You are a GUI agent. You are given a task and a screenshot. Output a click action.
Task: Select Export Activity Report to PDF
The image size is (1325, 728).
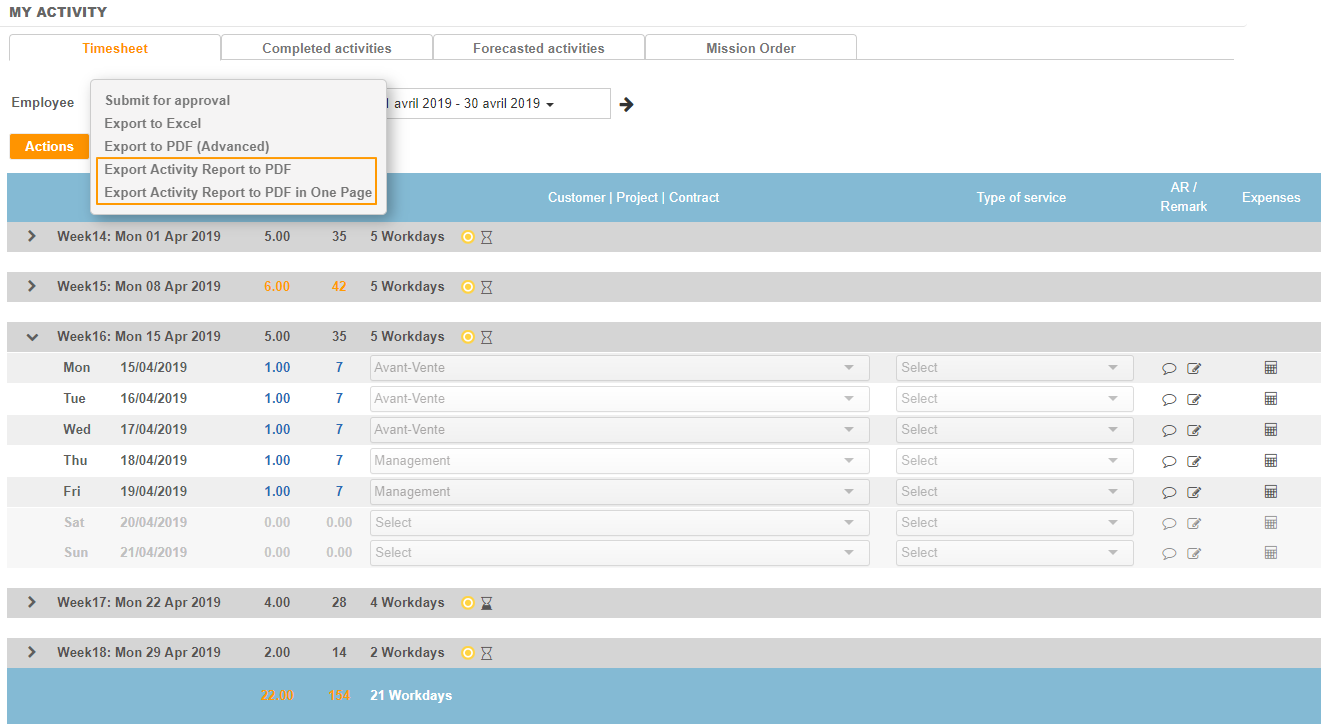point(198,170)
